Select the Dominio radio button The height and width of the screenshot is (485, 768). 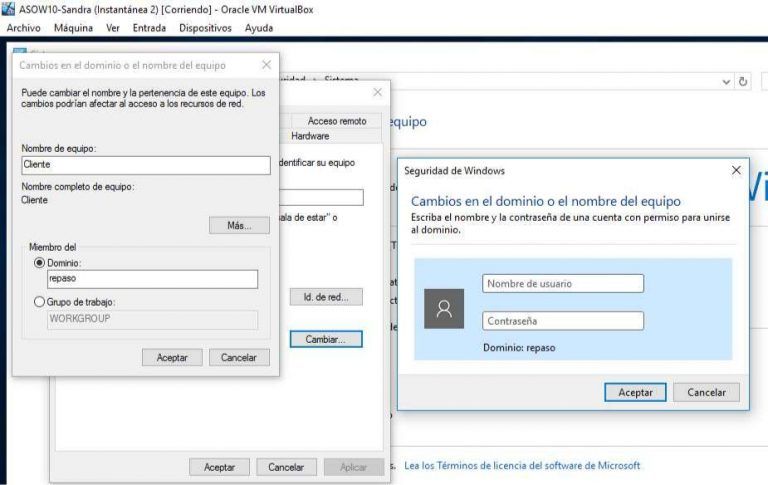39,263
